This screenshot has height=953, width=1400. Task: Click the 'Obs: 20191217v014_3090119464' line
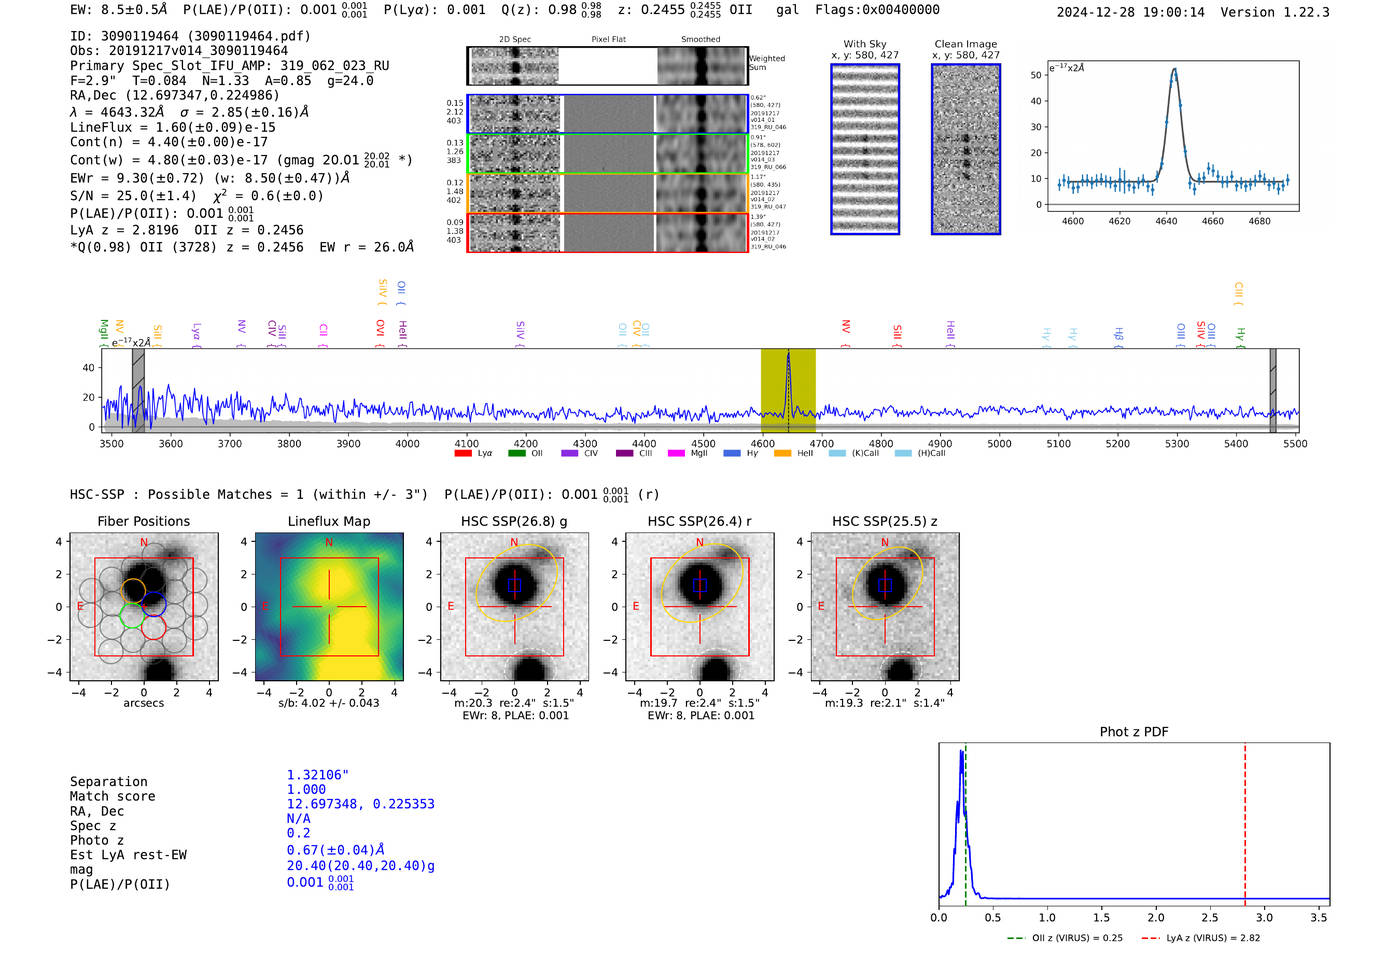(179, 51)
